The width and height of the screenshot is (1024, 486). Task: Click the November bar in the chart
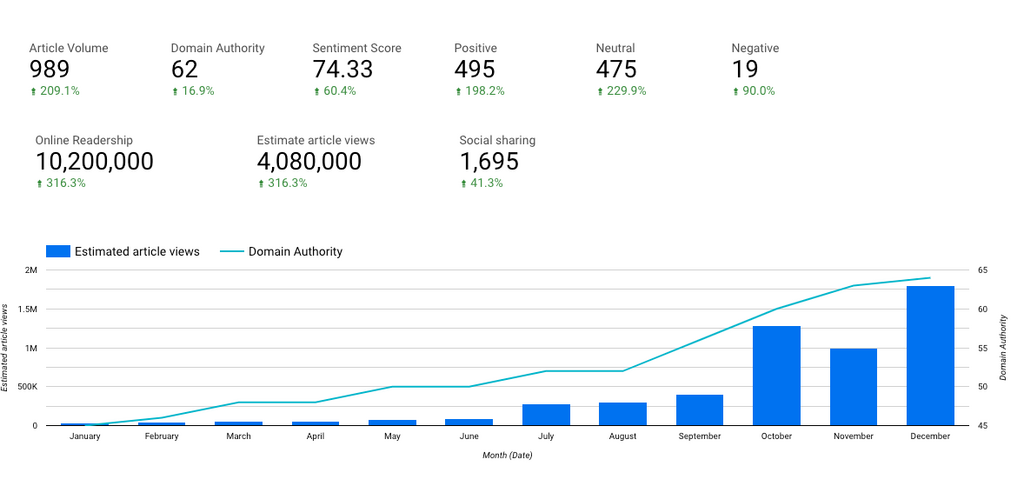click(853, 387)
